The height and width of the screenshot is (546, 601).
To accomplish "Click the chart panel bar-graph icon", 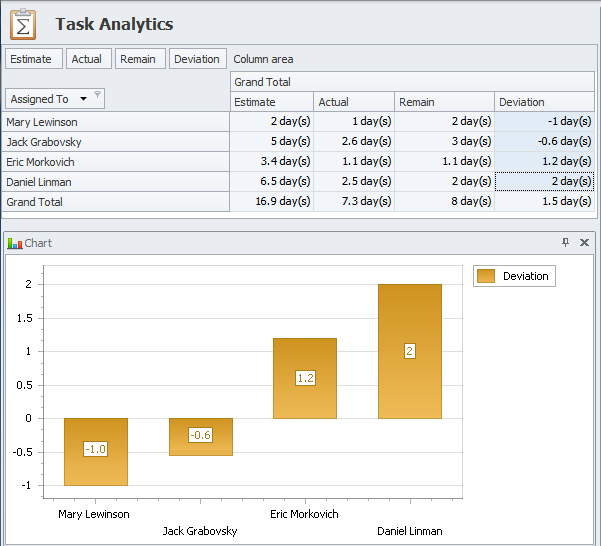I will point(14,243).
